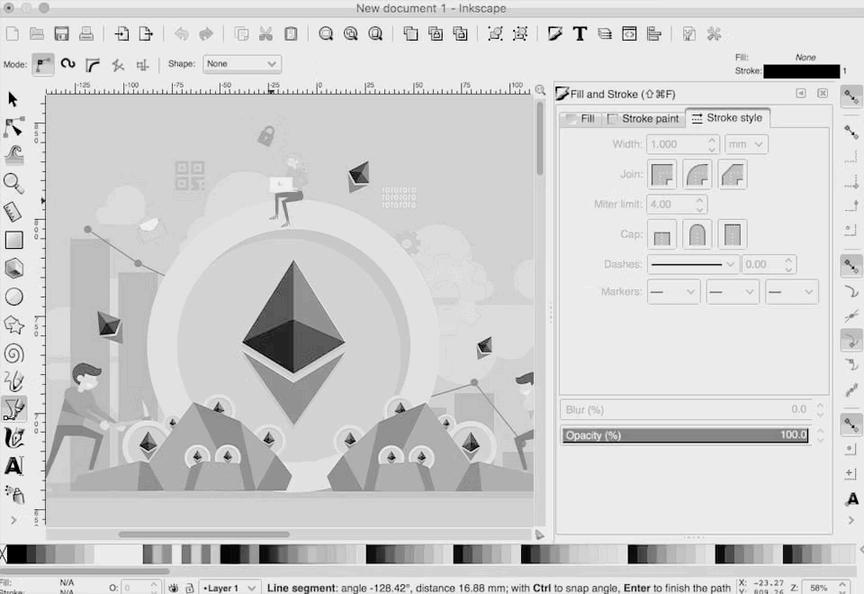Choose BSpline path mode
The height and width of the screenshot is (594, 864).
click(x=93, y=65)
